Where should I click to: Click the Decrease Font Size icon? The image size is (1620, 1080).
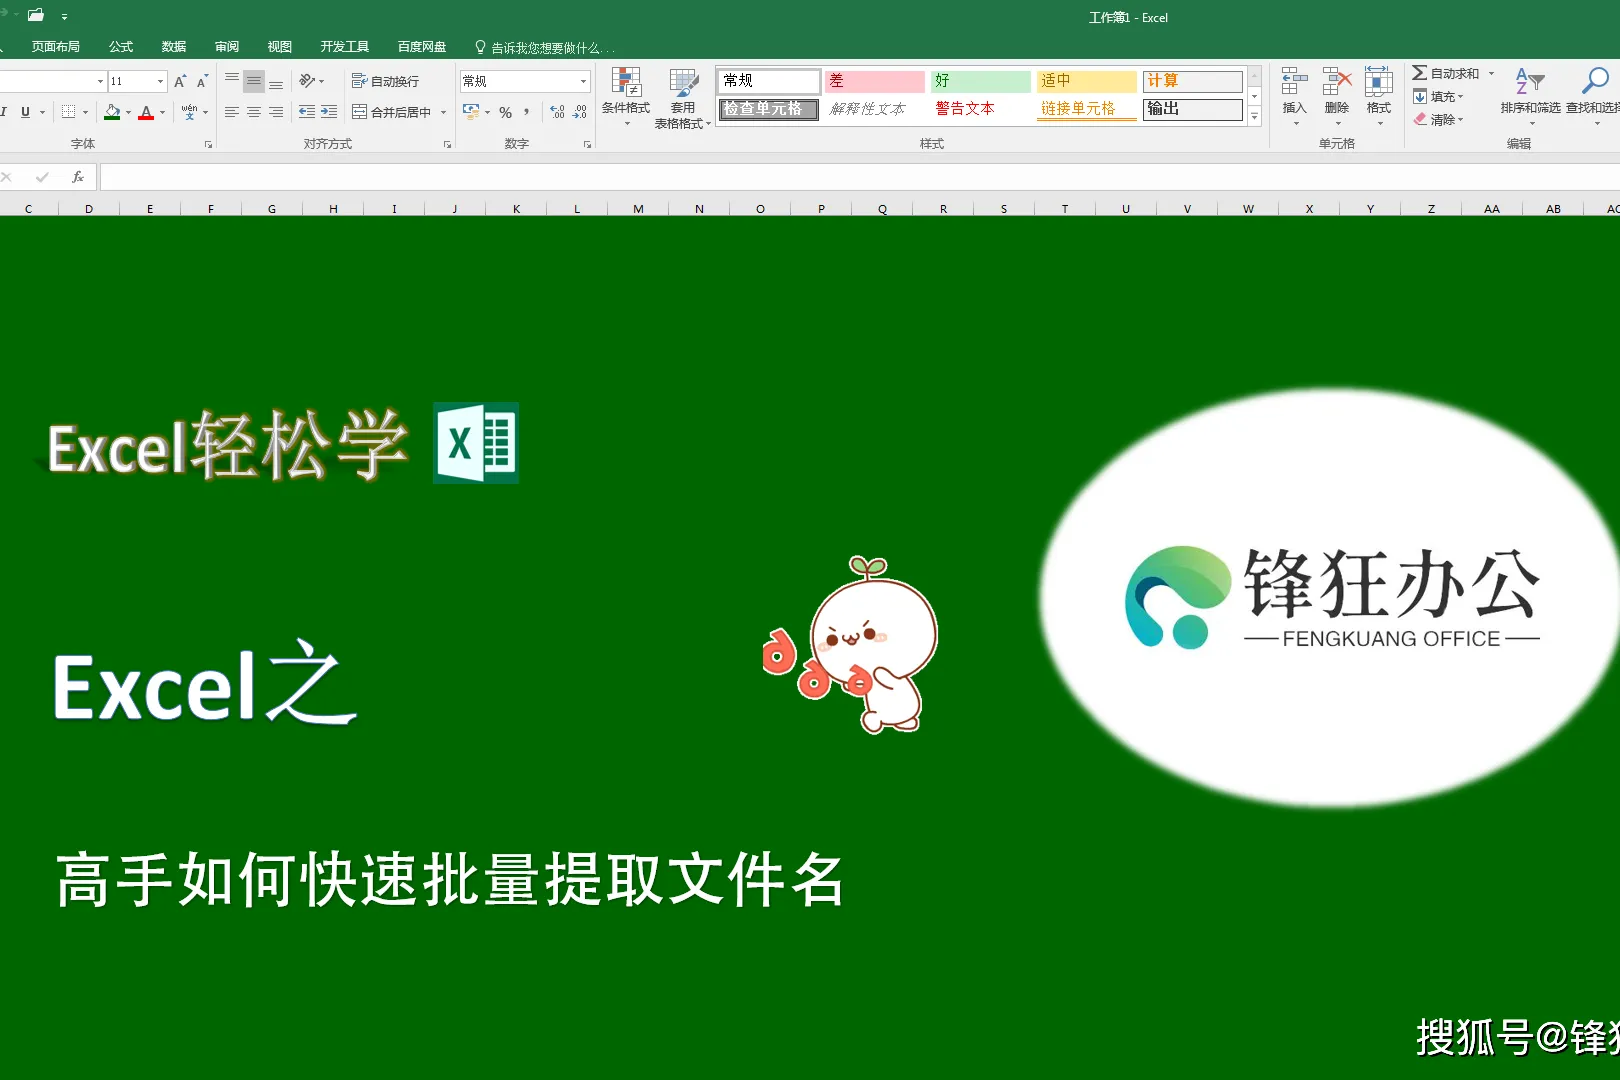pyautogui.click(x=202, y=82)
